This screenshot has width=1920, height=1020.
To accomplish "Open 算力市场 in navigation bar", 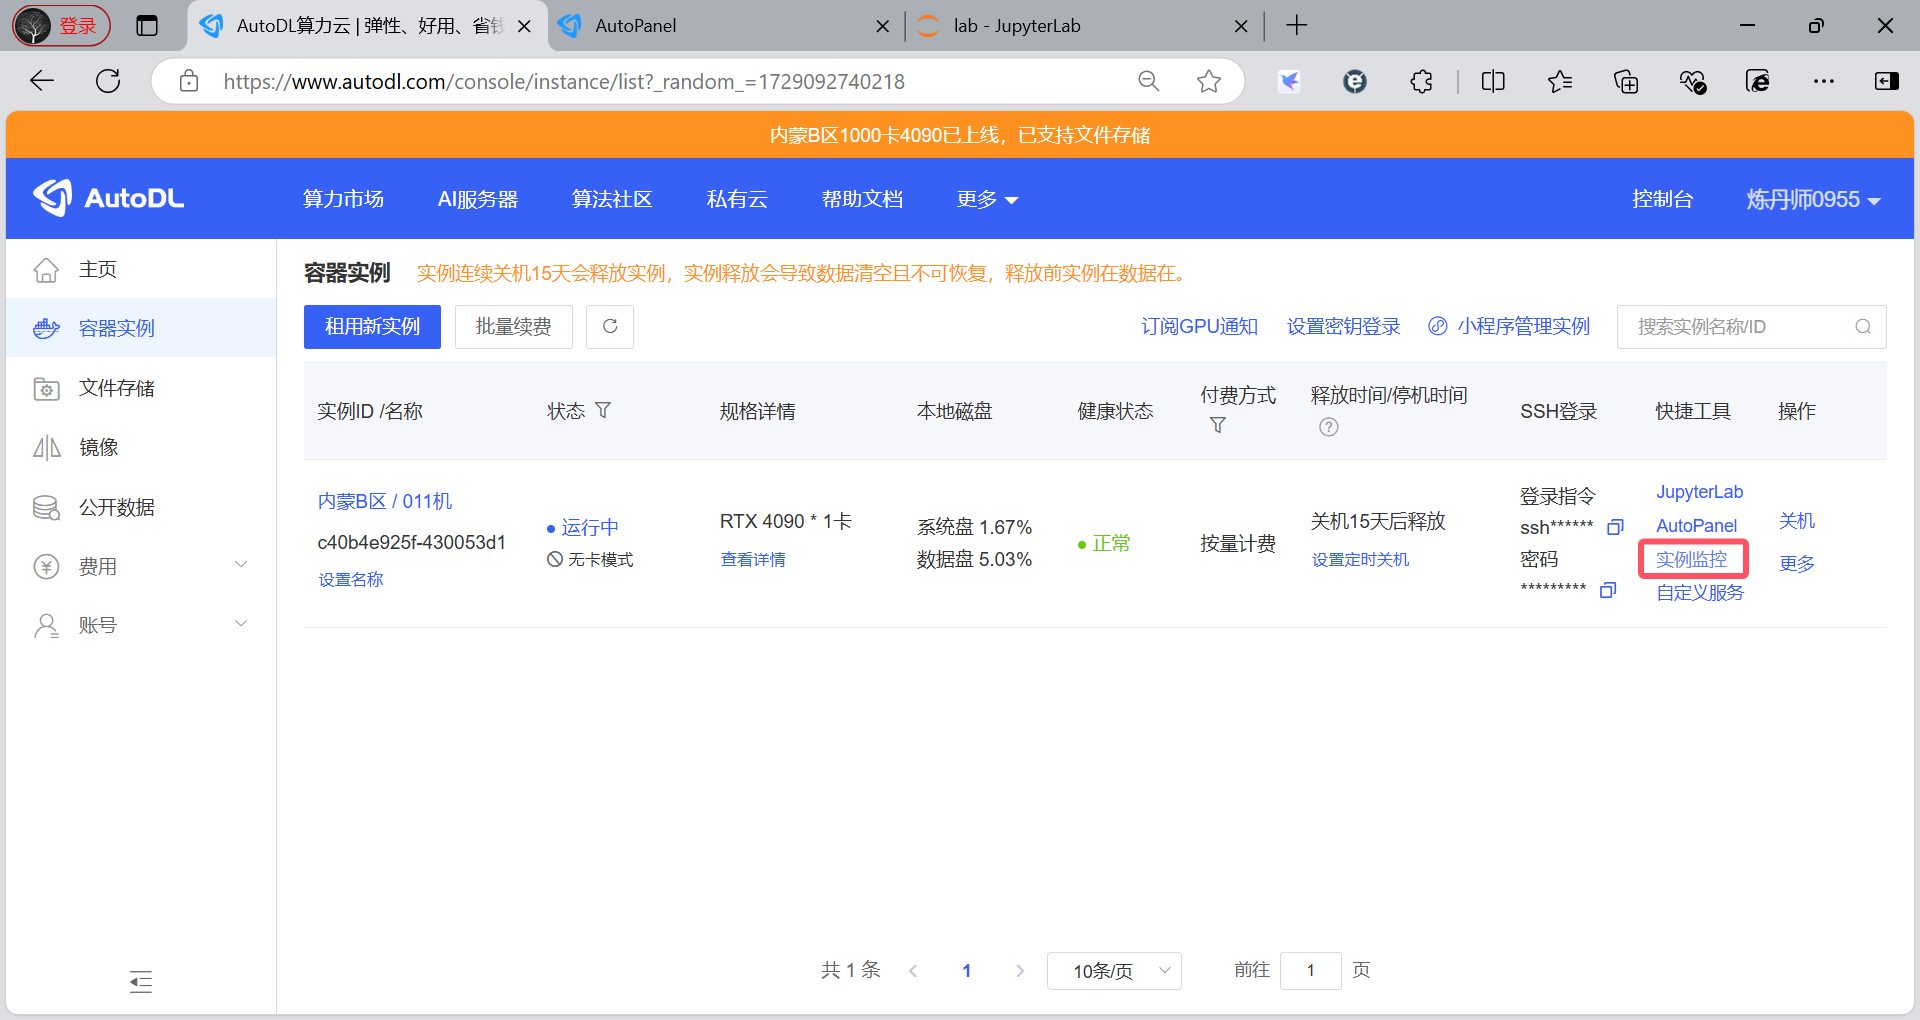I will point(343,199).
